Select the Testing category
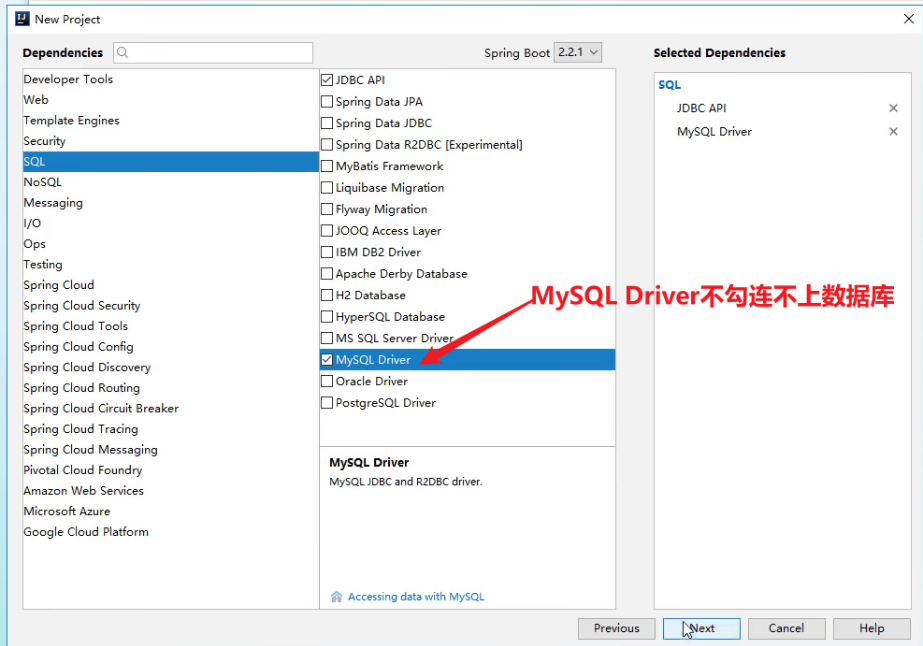Viewport: 923px width, 646px height. click(x=171, y=264)
